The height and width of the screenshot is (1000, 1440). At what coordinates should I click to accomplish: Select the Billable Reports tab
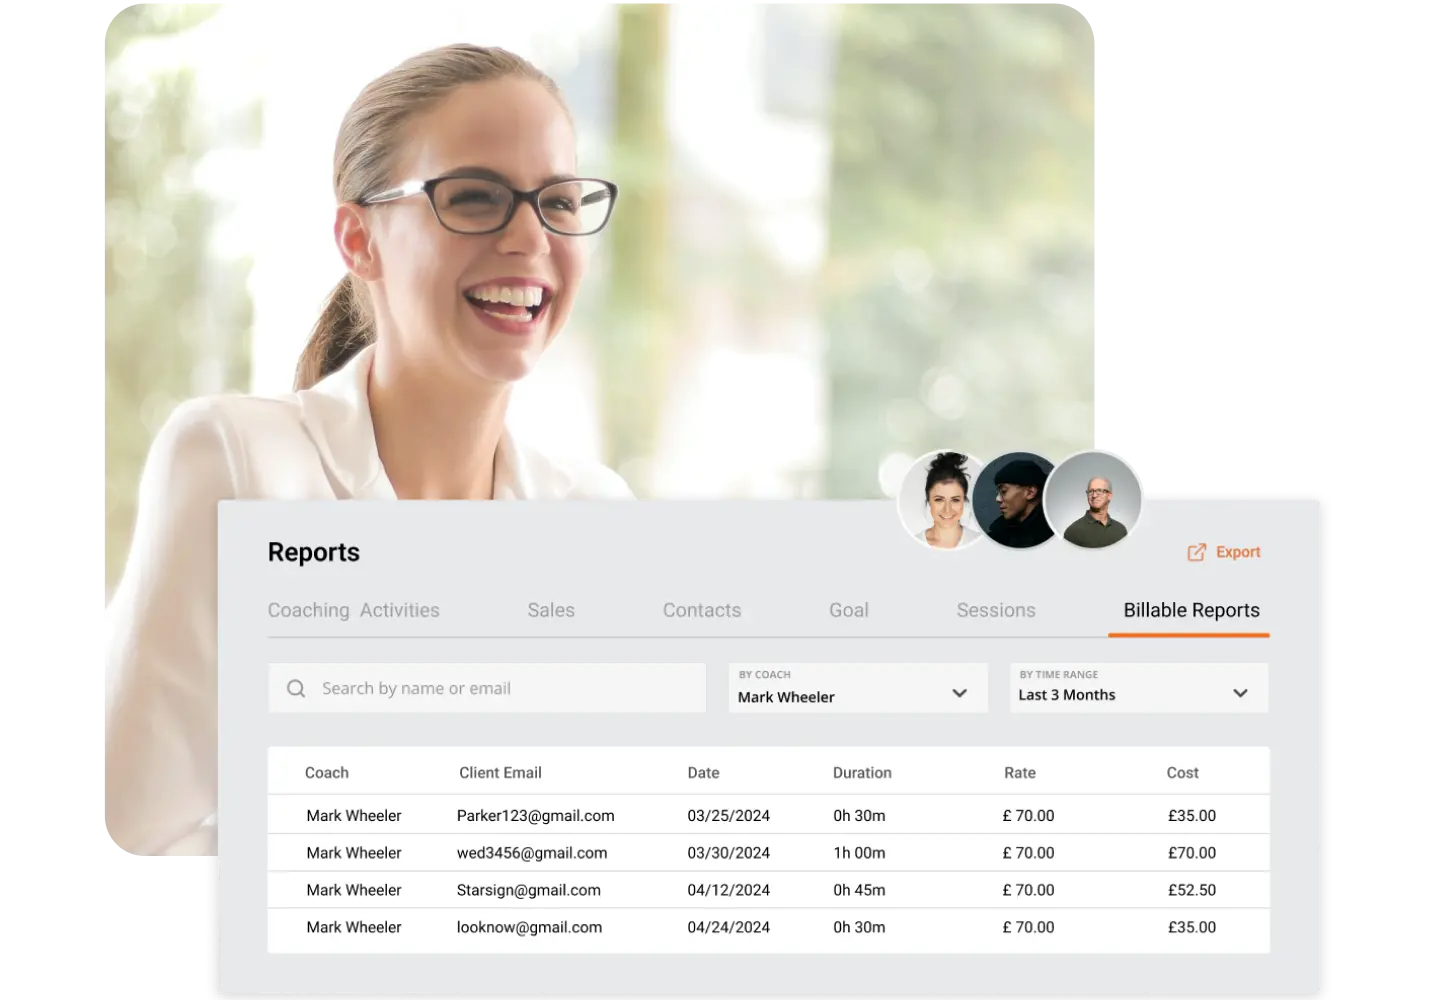(1191, 610)
